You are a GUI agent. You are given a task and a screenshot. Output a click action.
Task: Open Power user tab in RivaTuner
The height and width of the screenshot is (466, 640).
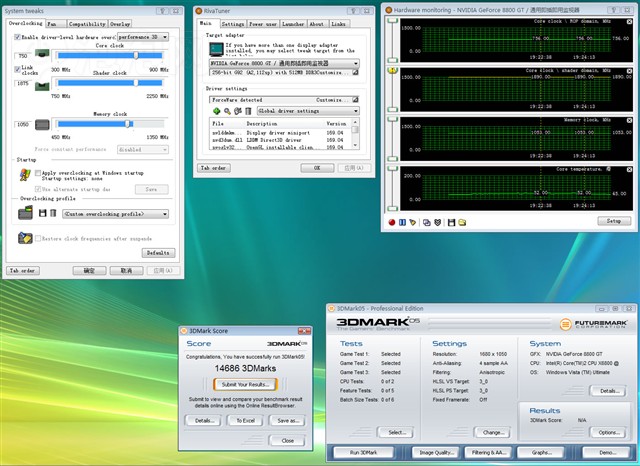(262, 24)
